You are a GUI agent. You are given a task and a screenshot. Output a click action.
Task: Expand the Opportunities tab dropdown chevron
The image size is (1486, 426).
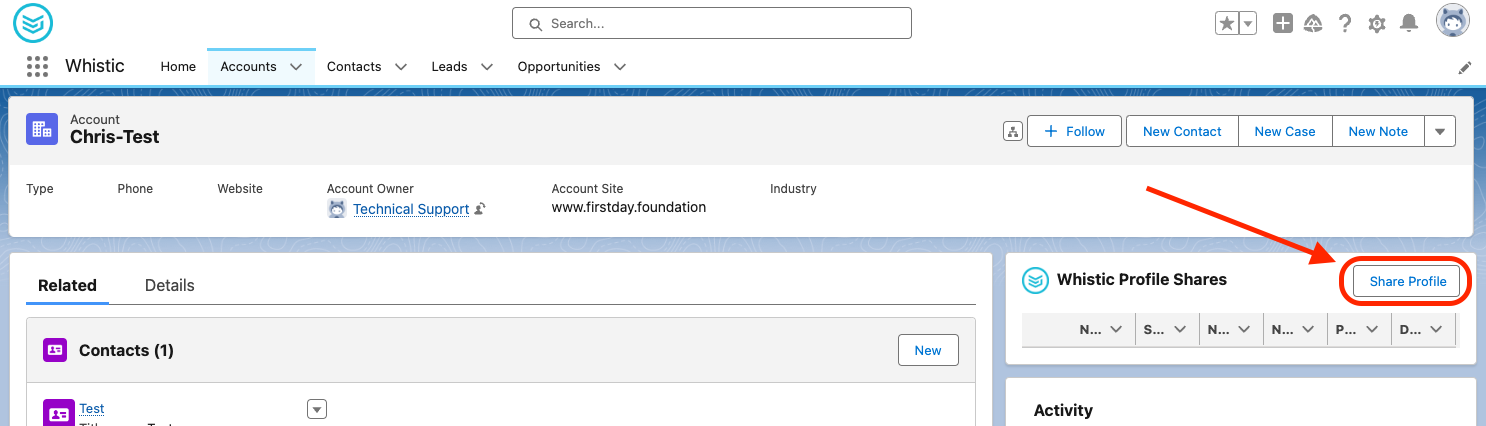[x=620, y=67]
